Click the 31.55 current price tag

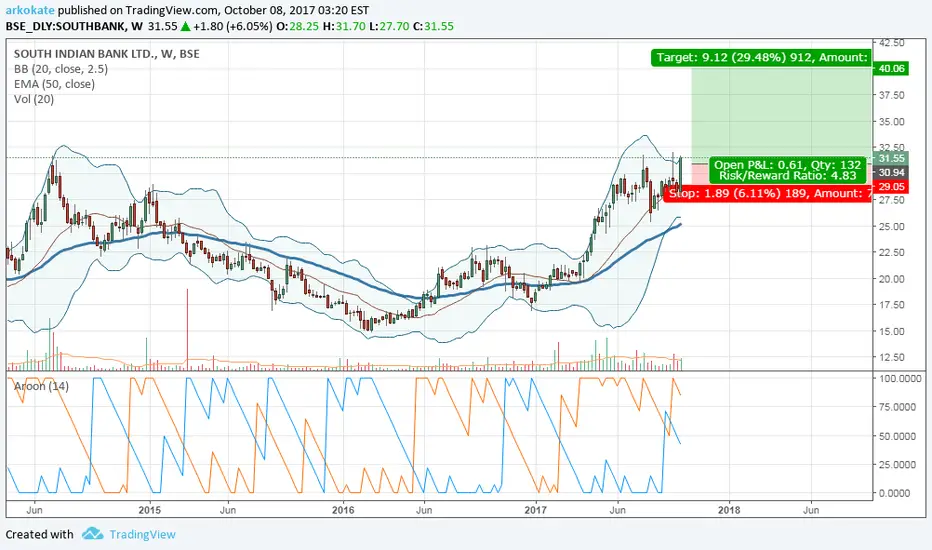click(891, 158)
